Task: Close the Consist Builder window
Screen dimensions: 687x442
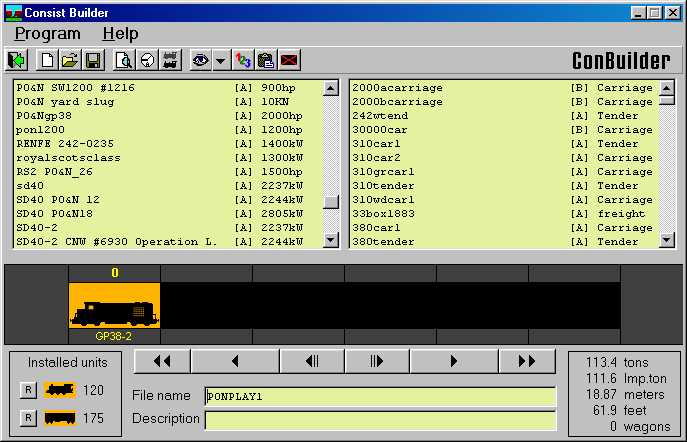Action: coord(673,13)
